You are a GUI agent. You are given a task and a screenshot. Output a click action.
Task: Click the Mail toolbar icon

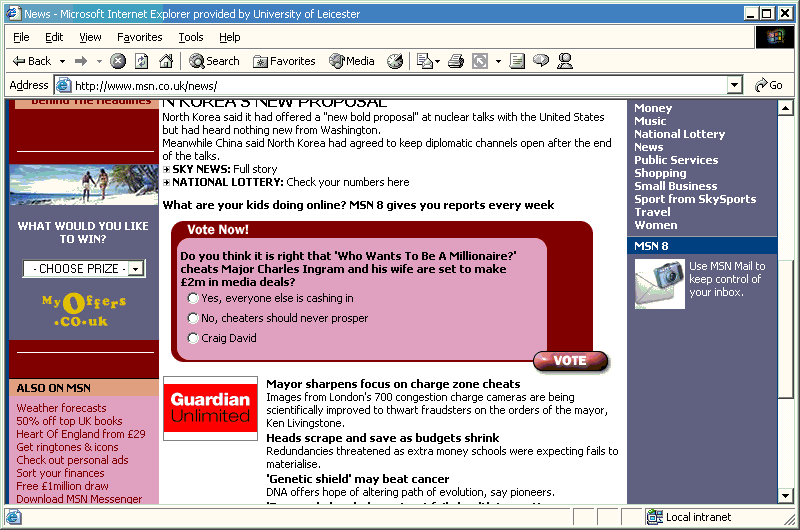(x=423, y=61)
